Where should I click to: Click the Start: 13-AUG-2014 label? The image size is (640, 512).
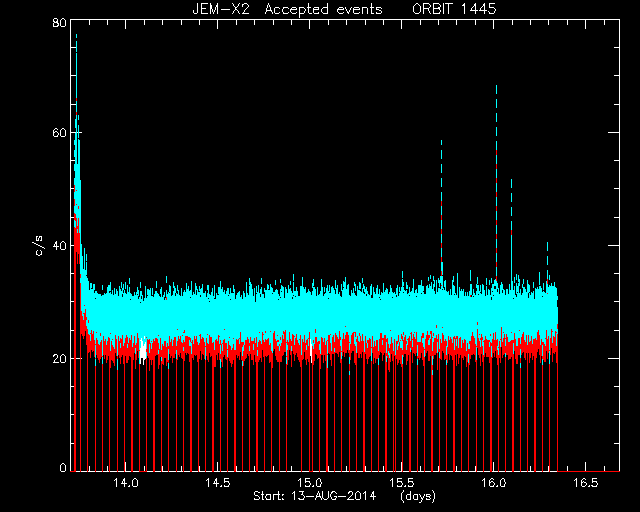[x=315, y=496]
